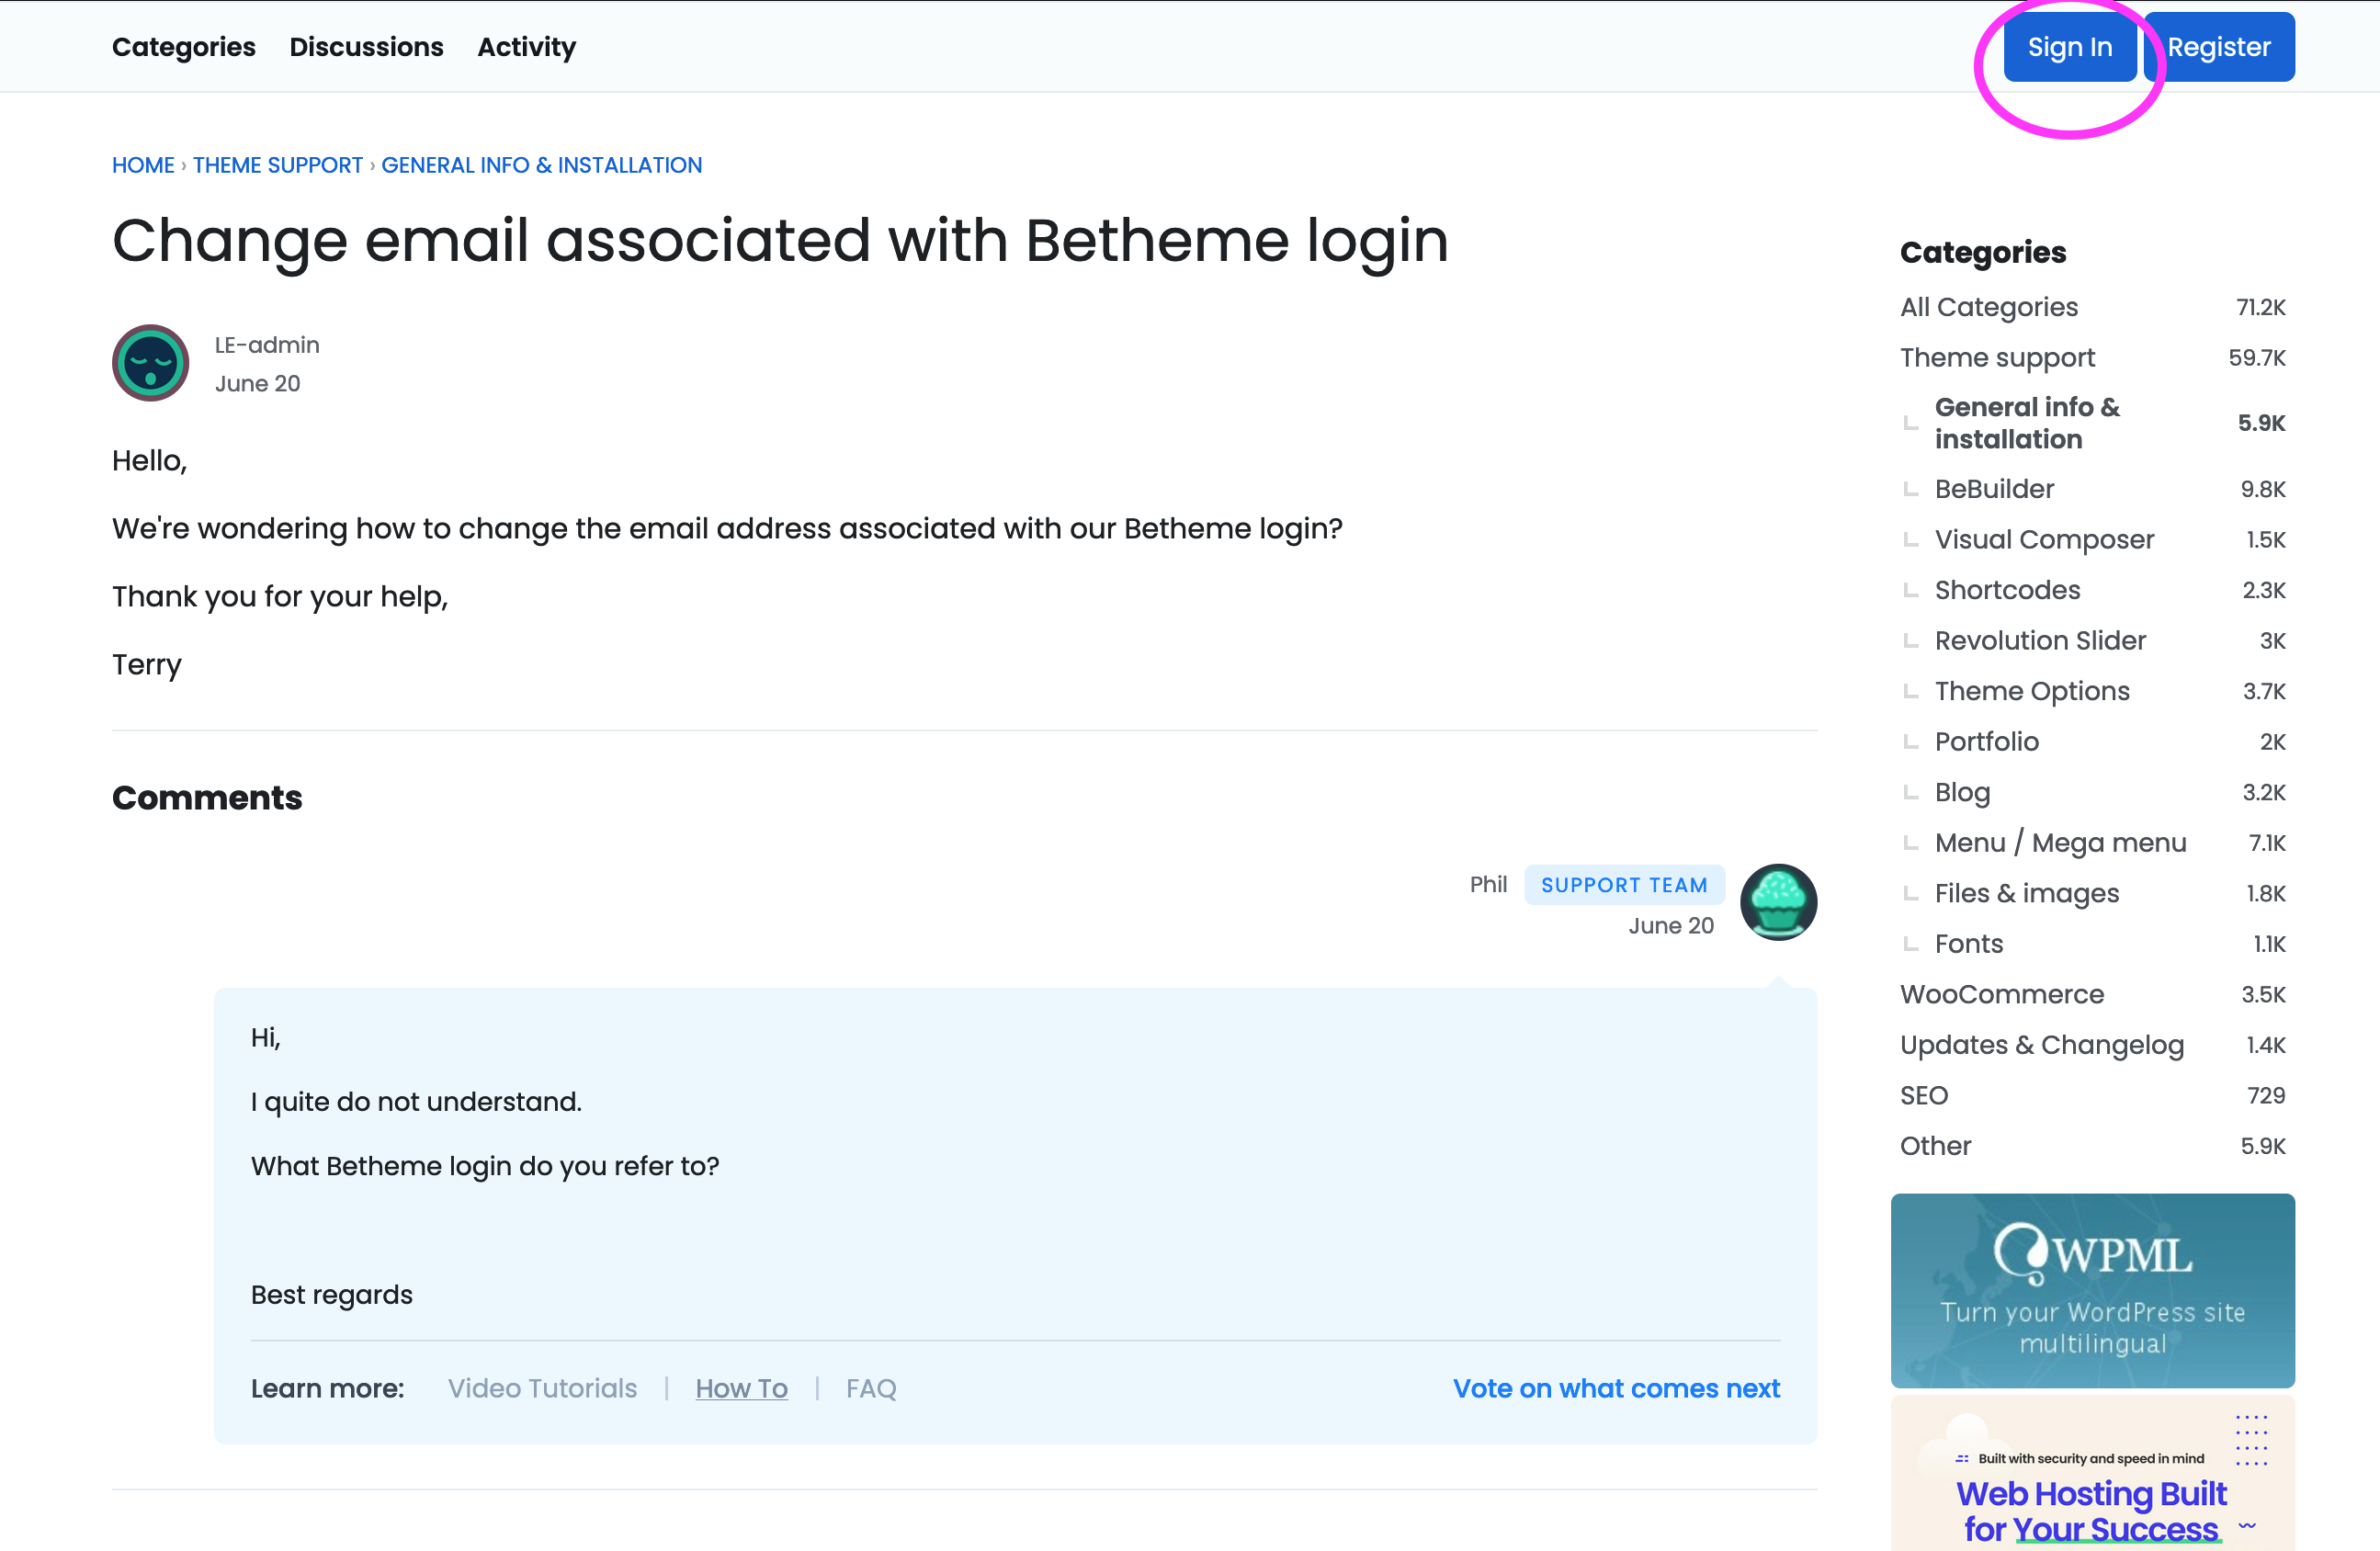
Task: Open the Activity menu item
Action: pos(526,47)
